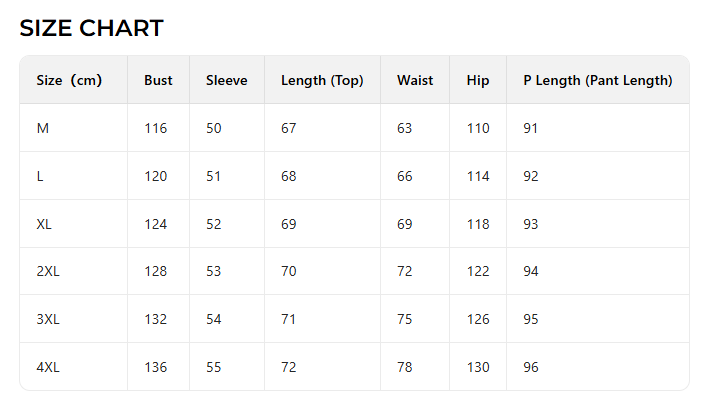The height and width of the screenshot is (411, 713).
Task: Click the SIZE CHART heading
Action: [x=91, y=28]
